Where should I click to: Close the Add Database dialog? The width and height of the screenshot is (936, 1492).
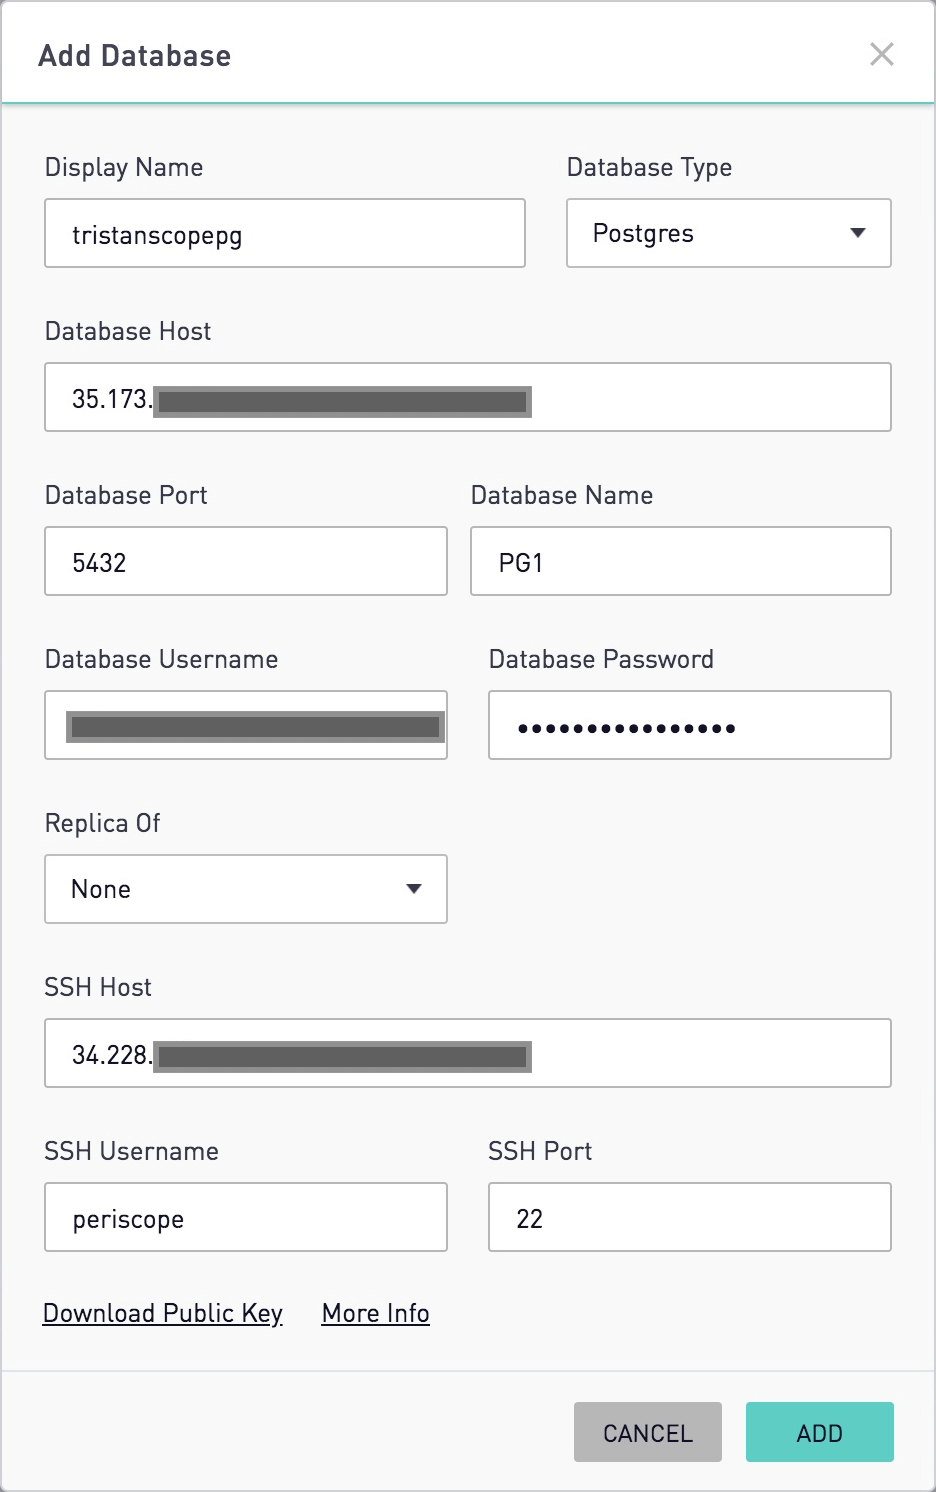(x=881, y=54)
